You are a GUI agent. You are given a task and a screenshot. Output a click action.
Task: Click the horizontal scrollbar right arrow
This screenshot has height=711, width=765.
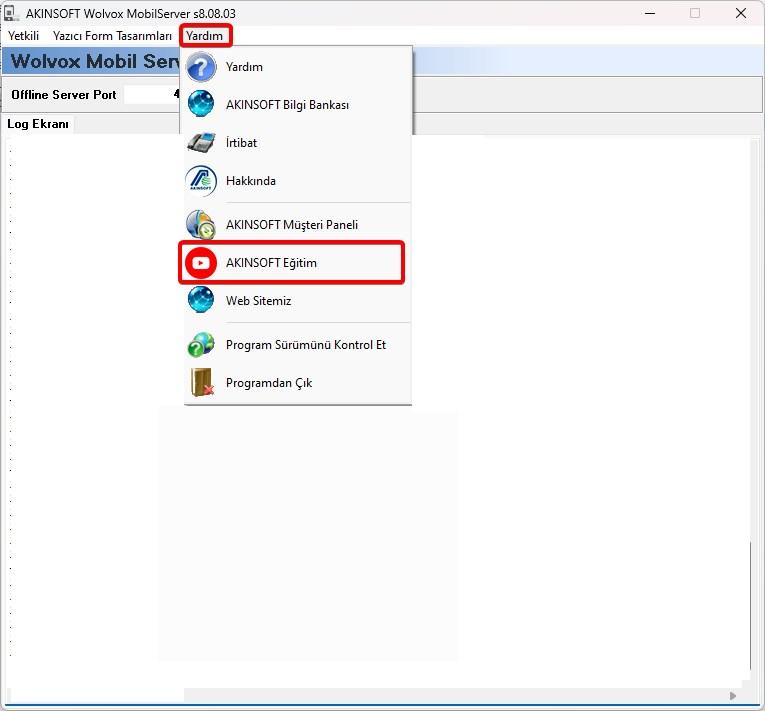pyautogui.click(x=733, y=695)
